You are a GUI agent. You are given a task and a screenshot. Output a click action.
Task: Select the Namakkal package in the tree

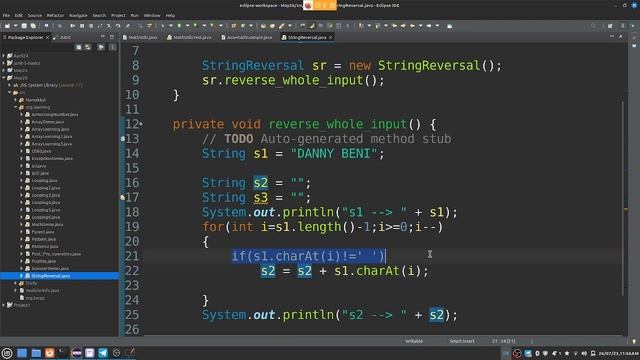click(x=36, y=100)
